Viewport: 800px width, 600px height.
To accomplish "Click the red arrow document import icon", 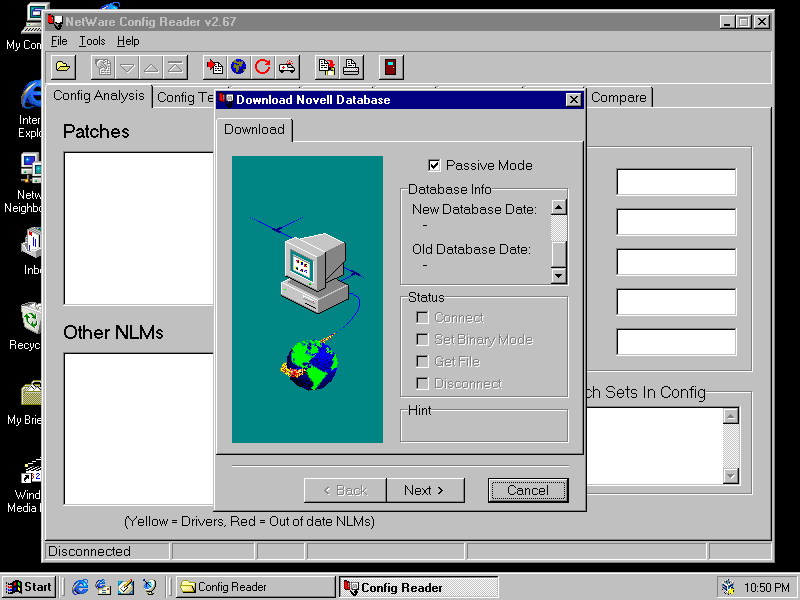I will tap(215, 67).
